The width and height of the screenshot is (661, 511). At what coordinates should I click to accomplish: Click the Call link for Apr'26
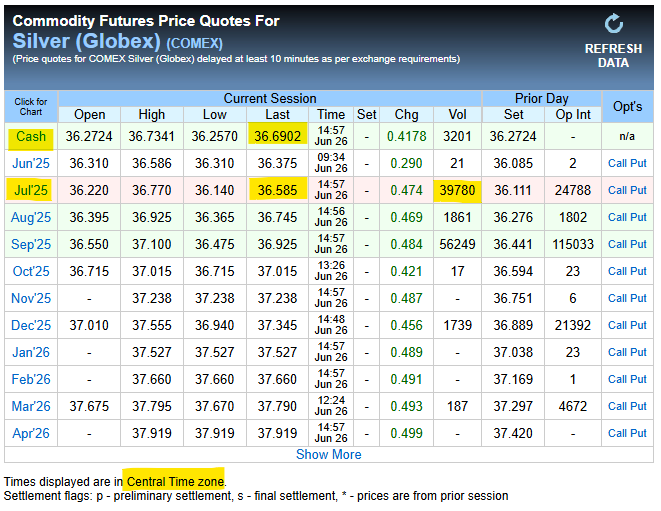(x=617, y=433)
